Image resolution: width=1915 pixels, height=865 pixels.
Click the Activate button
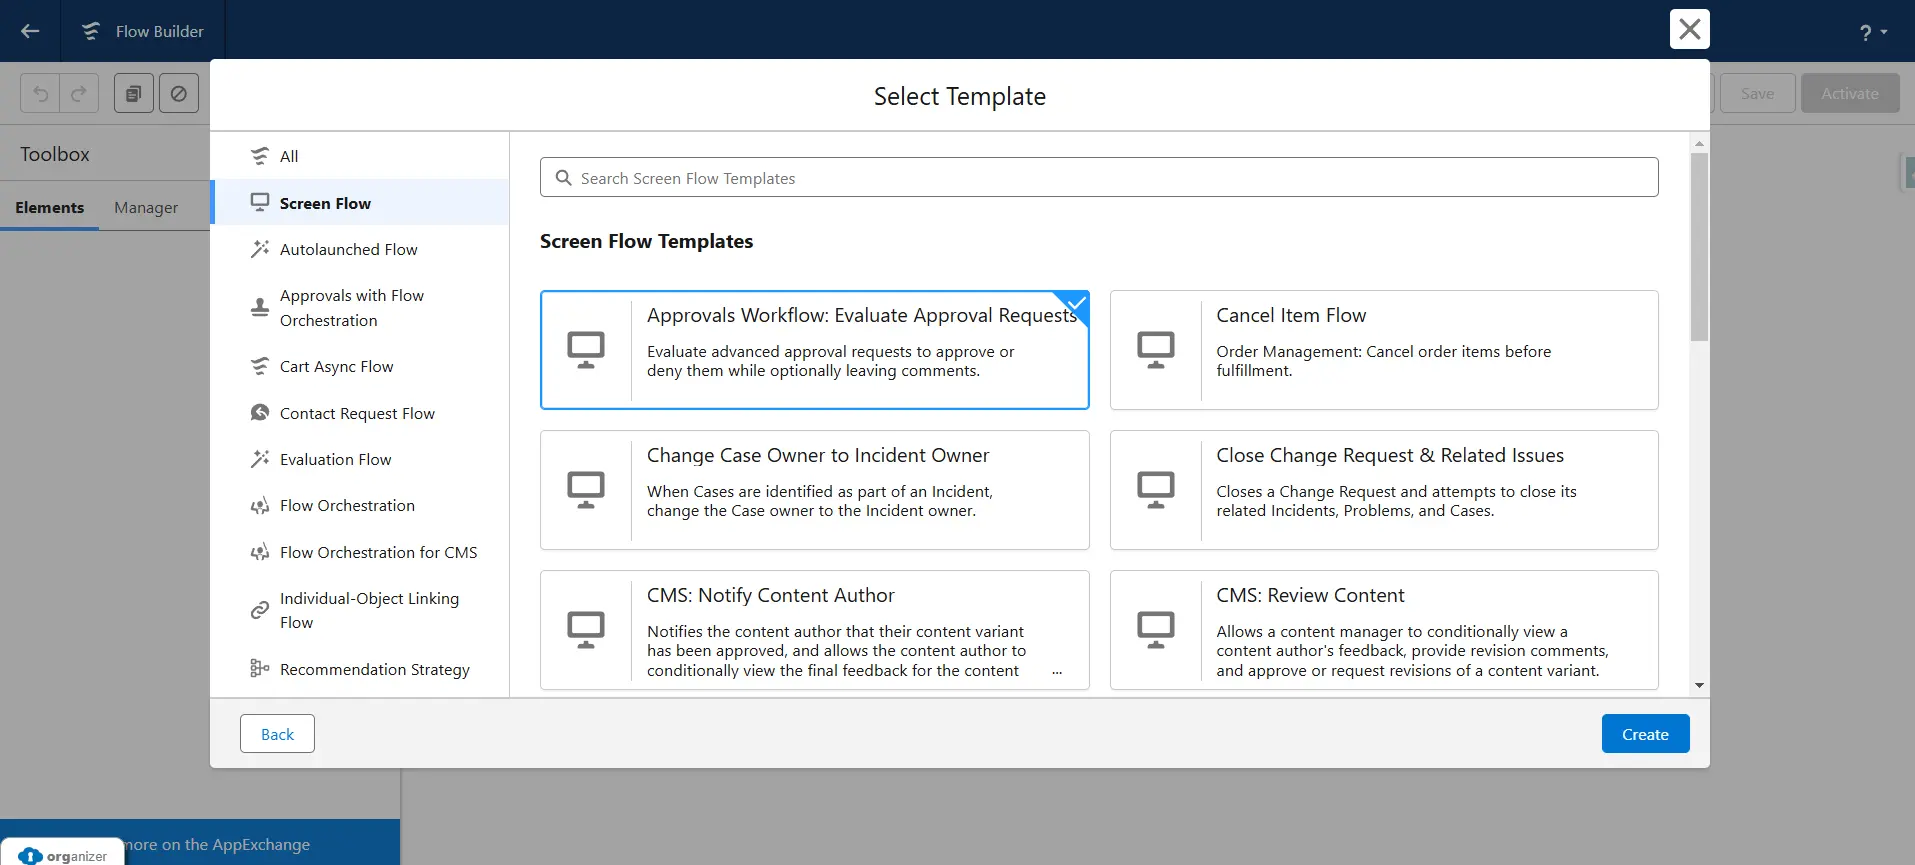click(1850, 93)
